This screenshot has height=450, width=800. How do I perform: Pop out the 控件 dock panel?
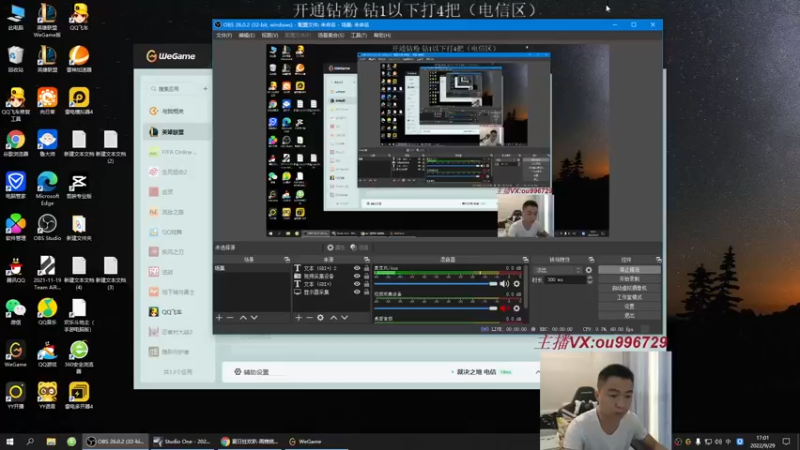pos(658,260)
